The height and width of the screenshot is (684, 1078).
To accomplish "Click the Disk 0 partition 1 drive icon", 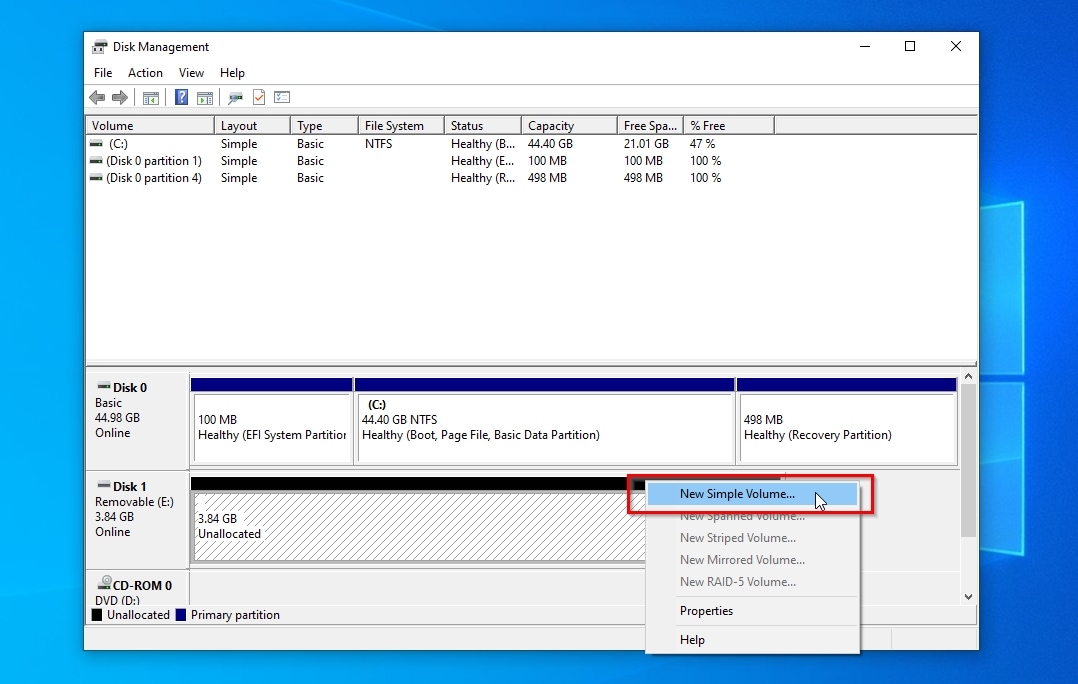I will pos(96,161).
